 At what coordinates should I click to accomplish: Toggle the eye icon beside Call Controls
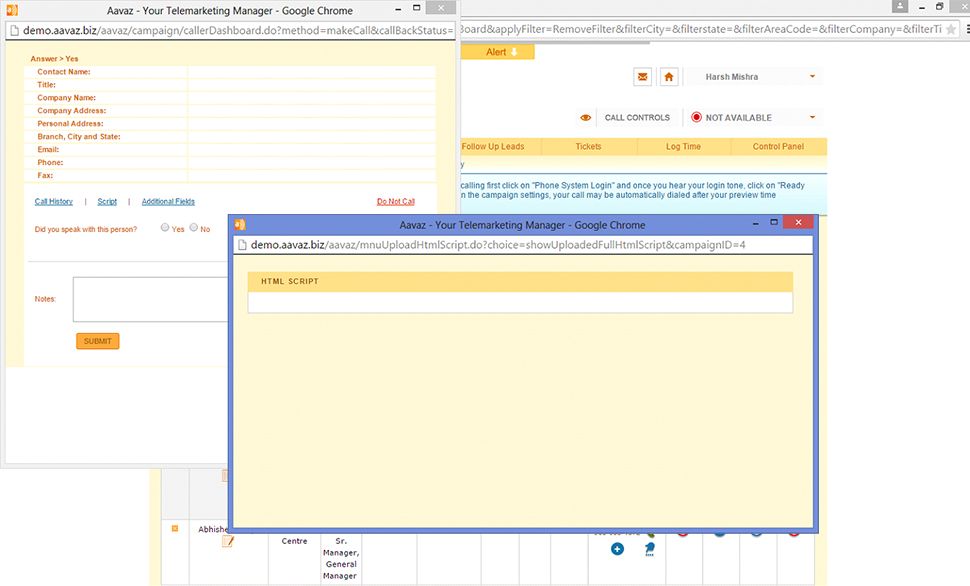(585, 118)
